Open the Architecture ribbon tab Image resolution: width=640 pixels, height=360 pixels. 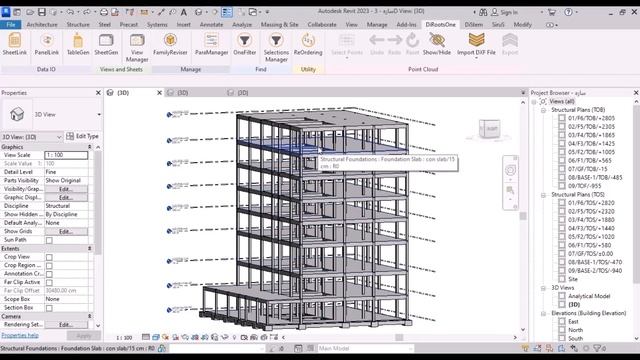pyautogui.click(x=42, y=24)
